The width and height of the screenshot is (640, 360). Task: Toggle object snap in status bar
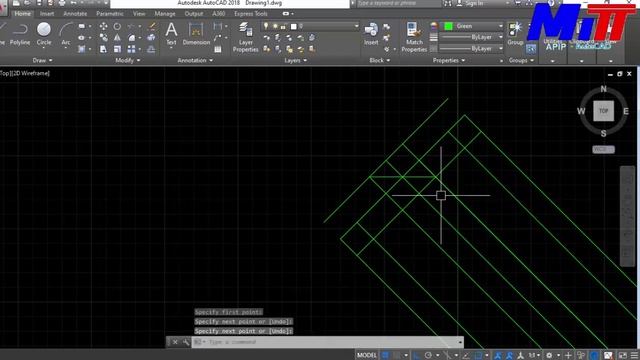click(478, 355)
